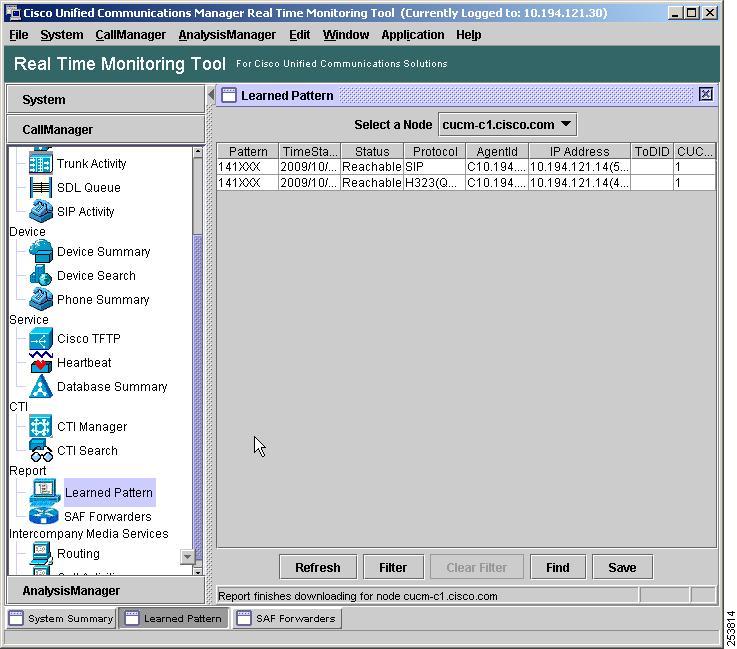Select Heartbeat tree label
The width and height of the screenshot is (737, 649).
[x=84, y=362]
